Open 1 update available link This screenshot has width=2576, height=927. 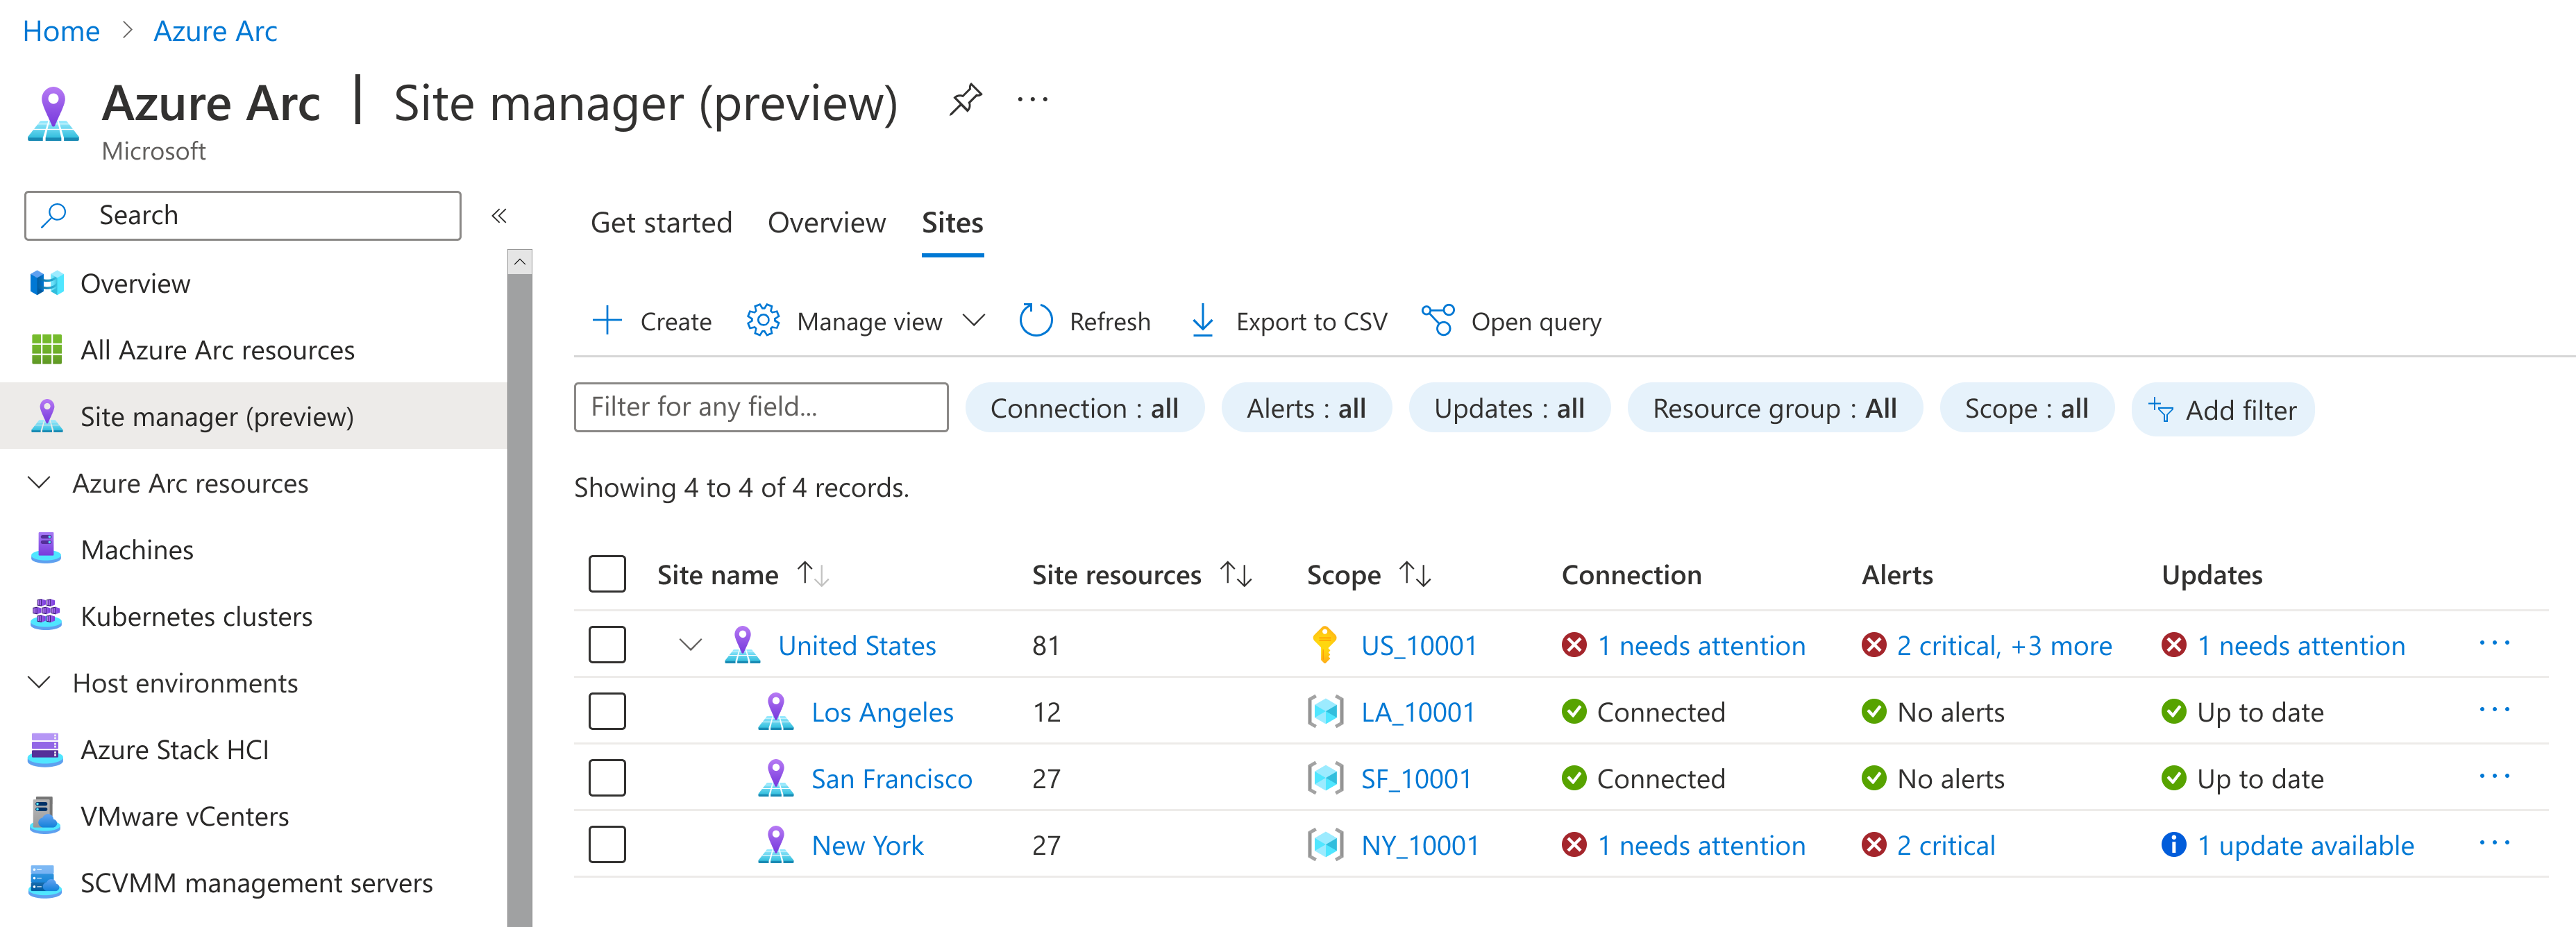click(2305, 845)
